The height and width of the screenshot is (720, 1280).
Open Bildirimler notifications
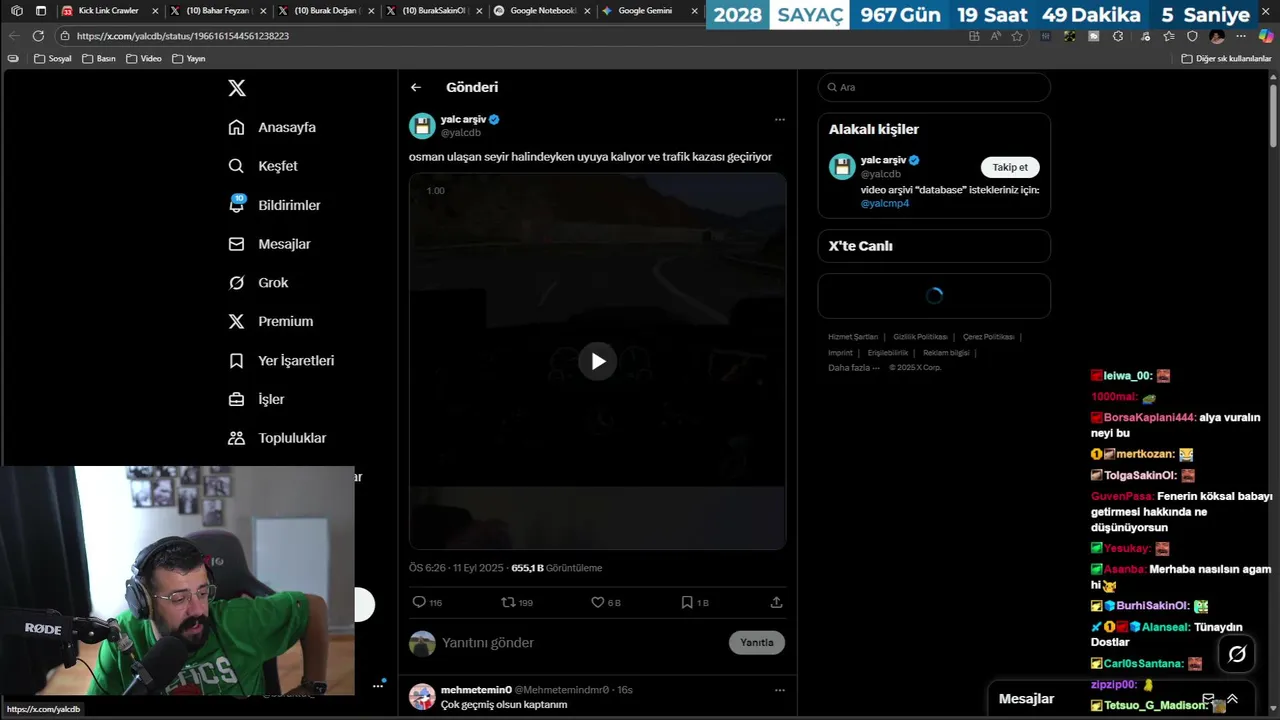point(274,205)
